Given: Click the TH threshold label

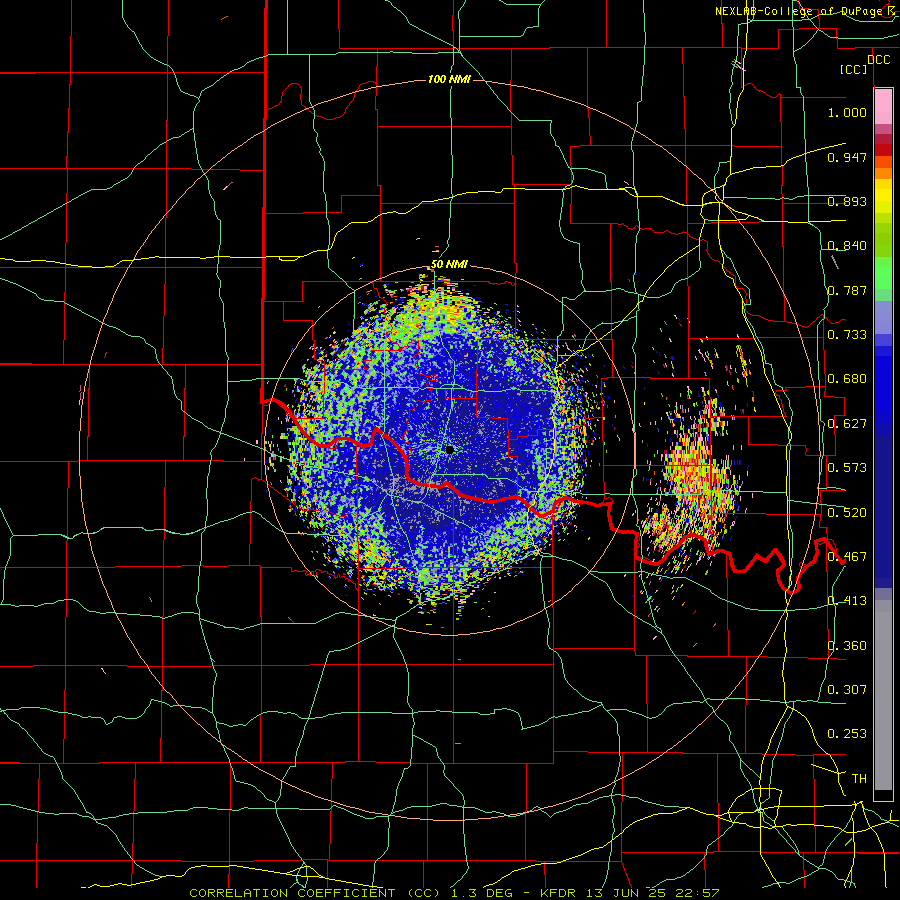Looking at the screenshot, I should (x=859, y=778).
